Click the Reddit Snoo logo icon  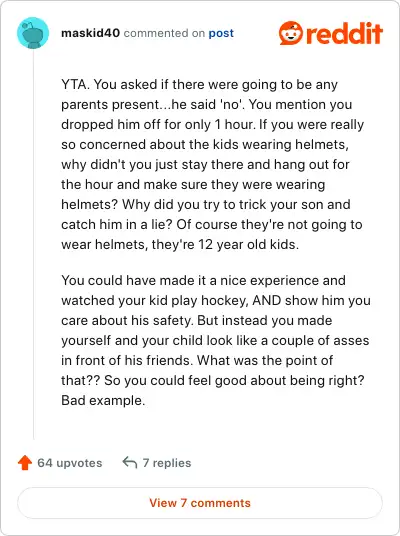tap(291, 33)
